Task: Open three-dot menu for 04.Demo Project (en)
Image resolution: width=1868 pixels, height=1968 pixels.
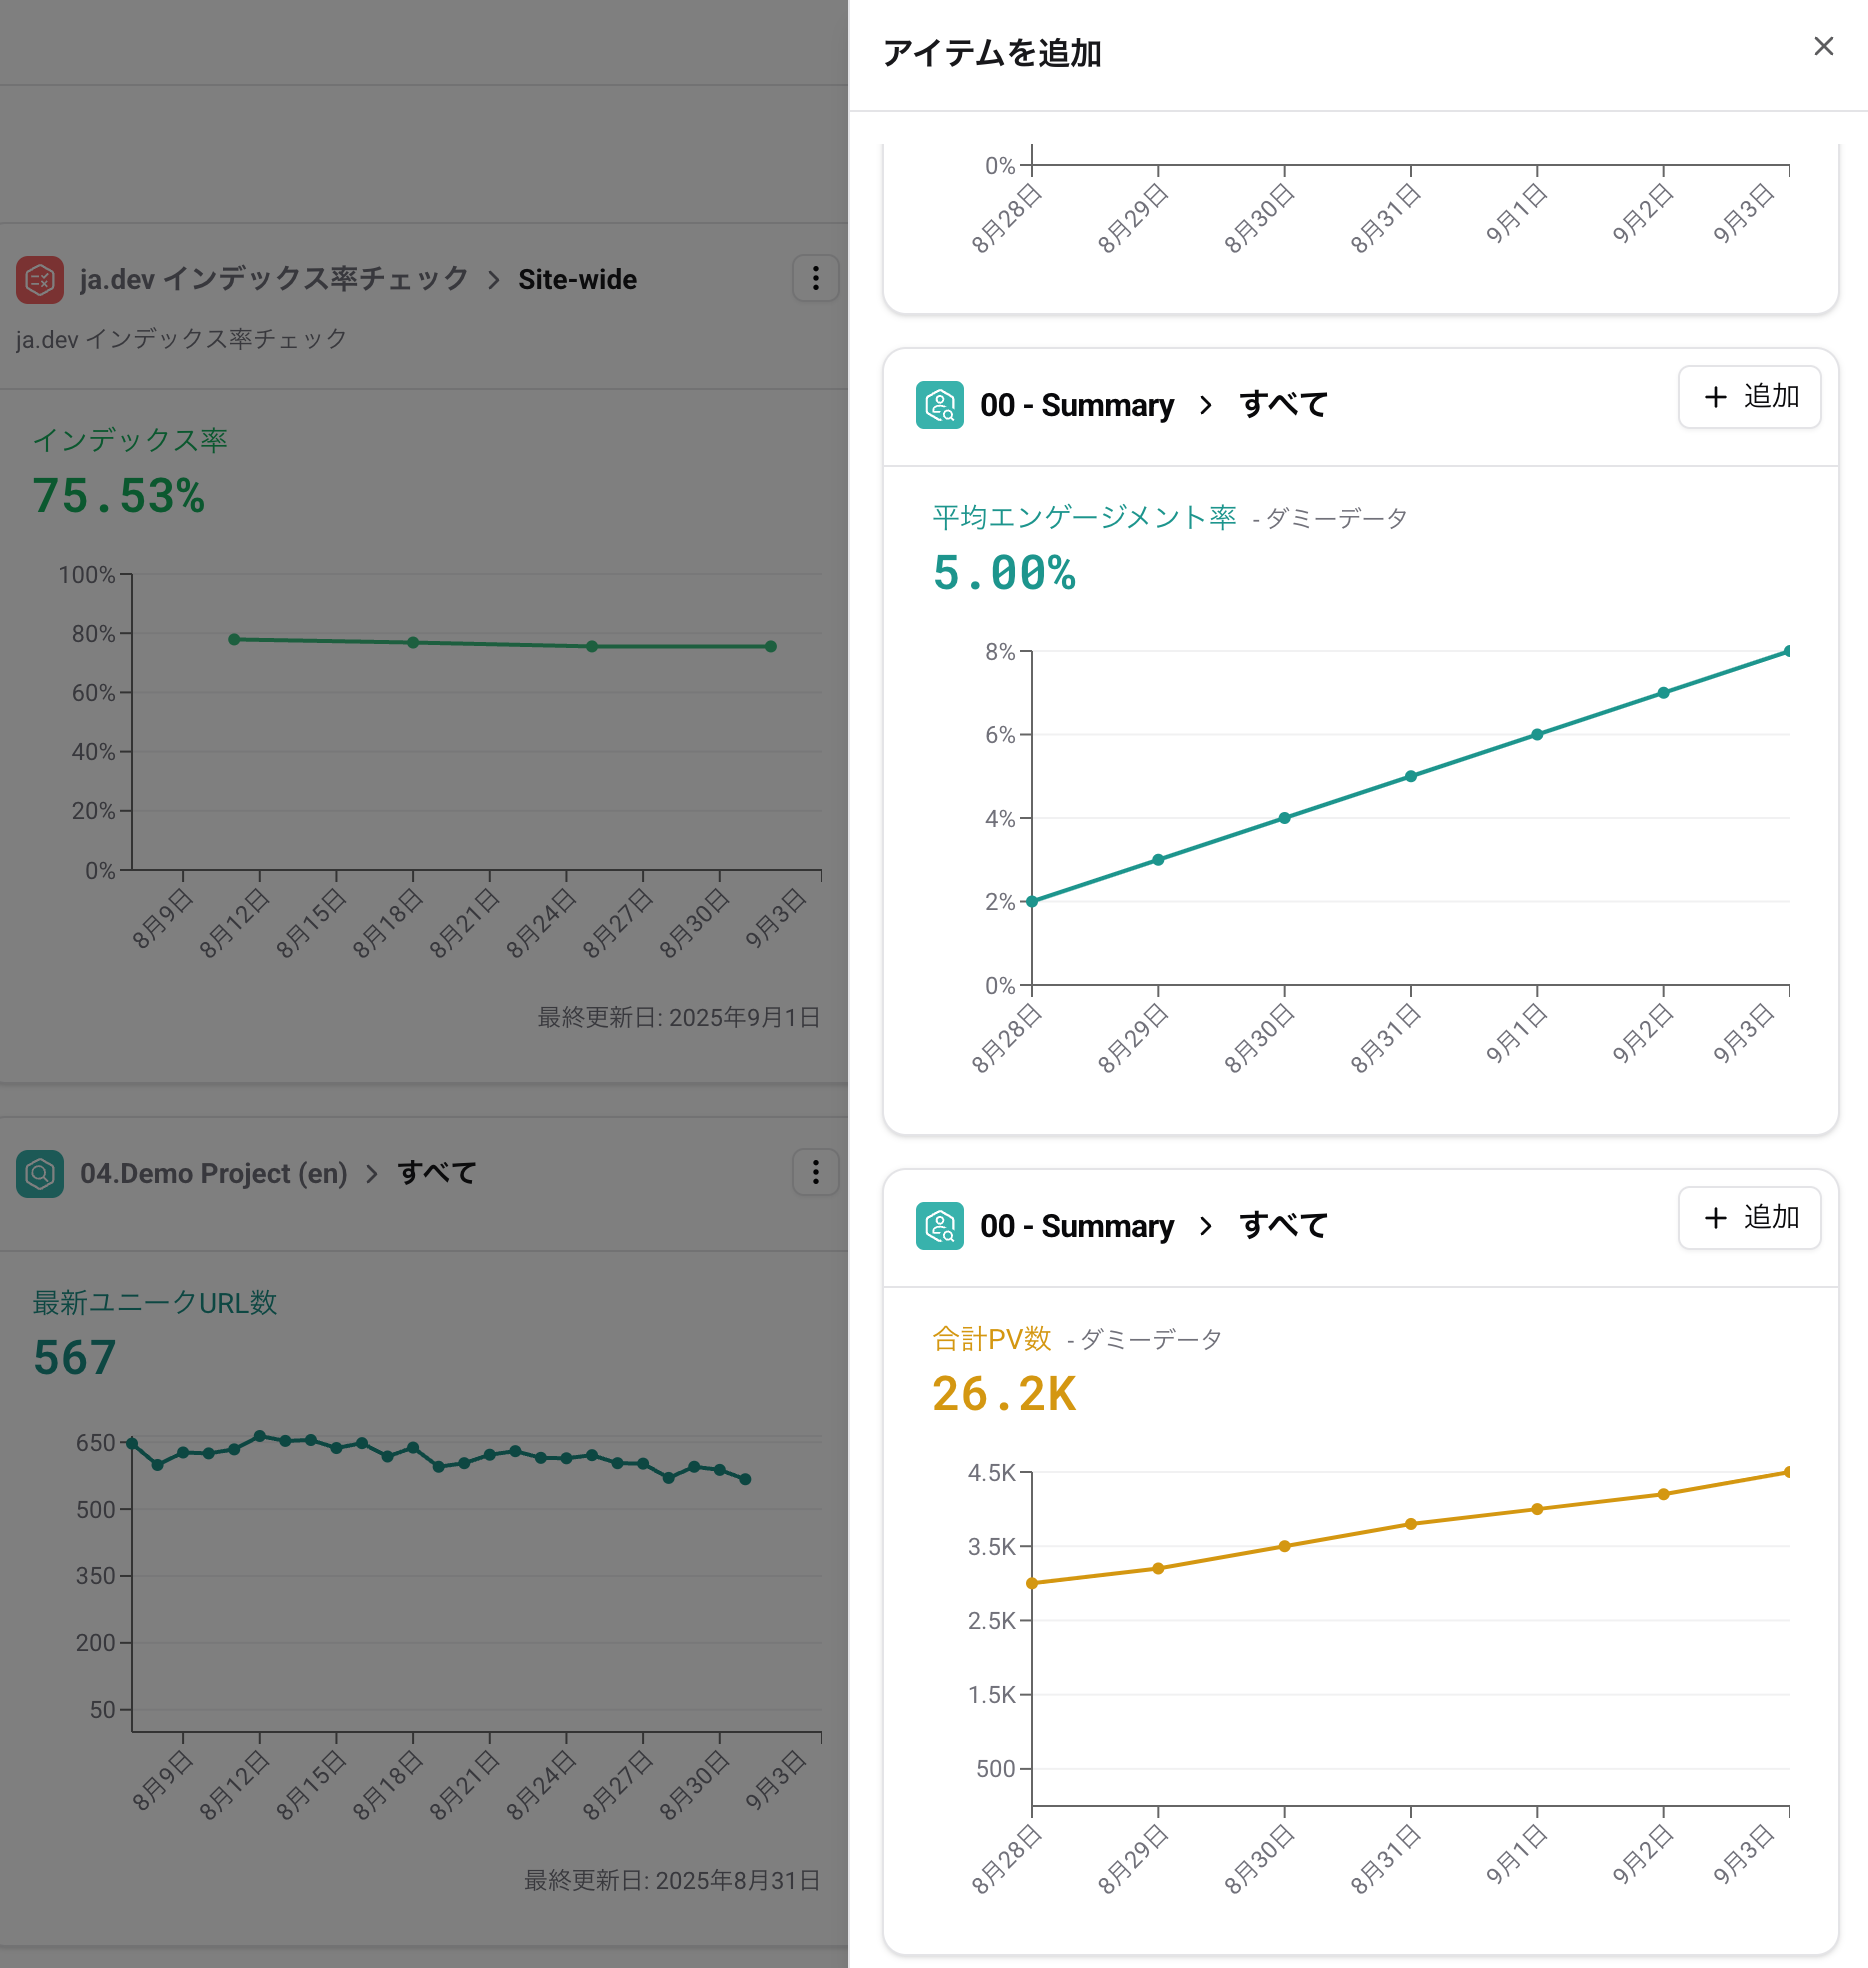Action: [815, 1172]
